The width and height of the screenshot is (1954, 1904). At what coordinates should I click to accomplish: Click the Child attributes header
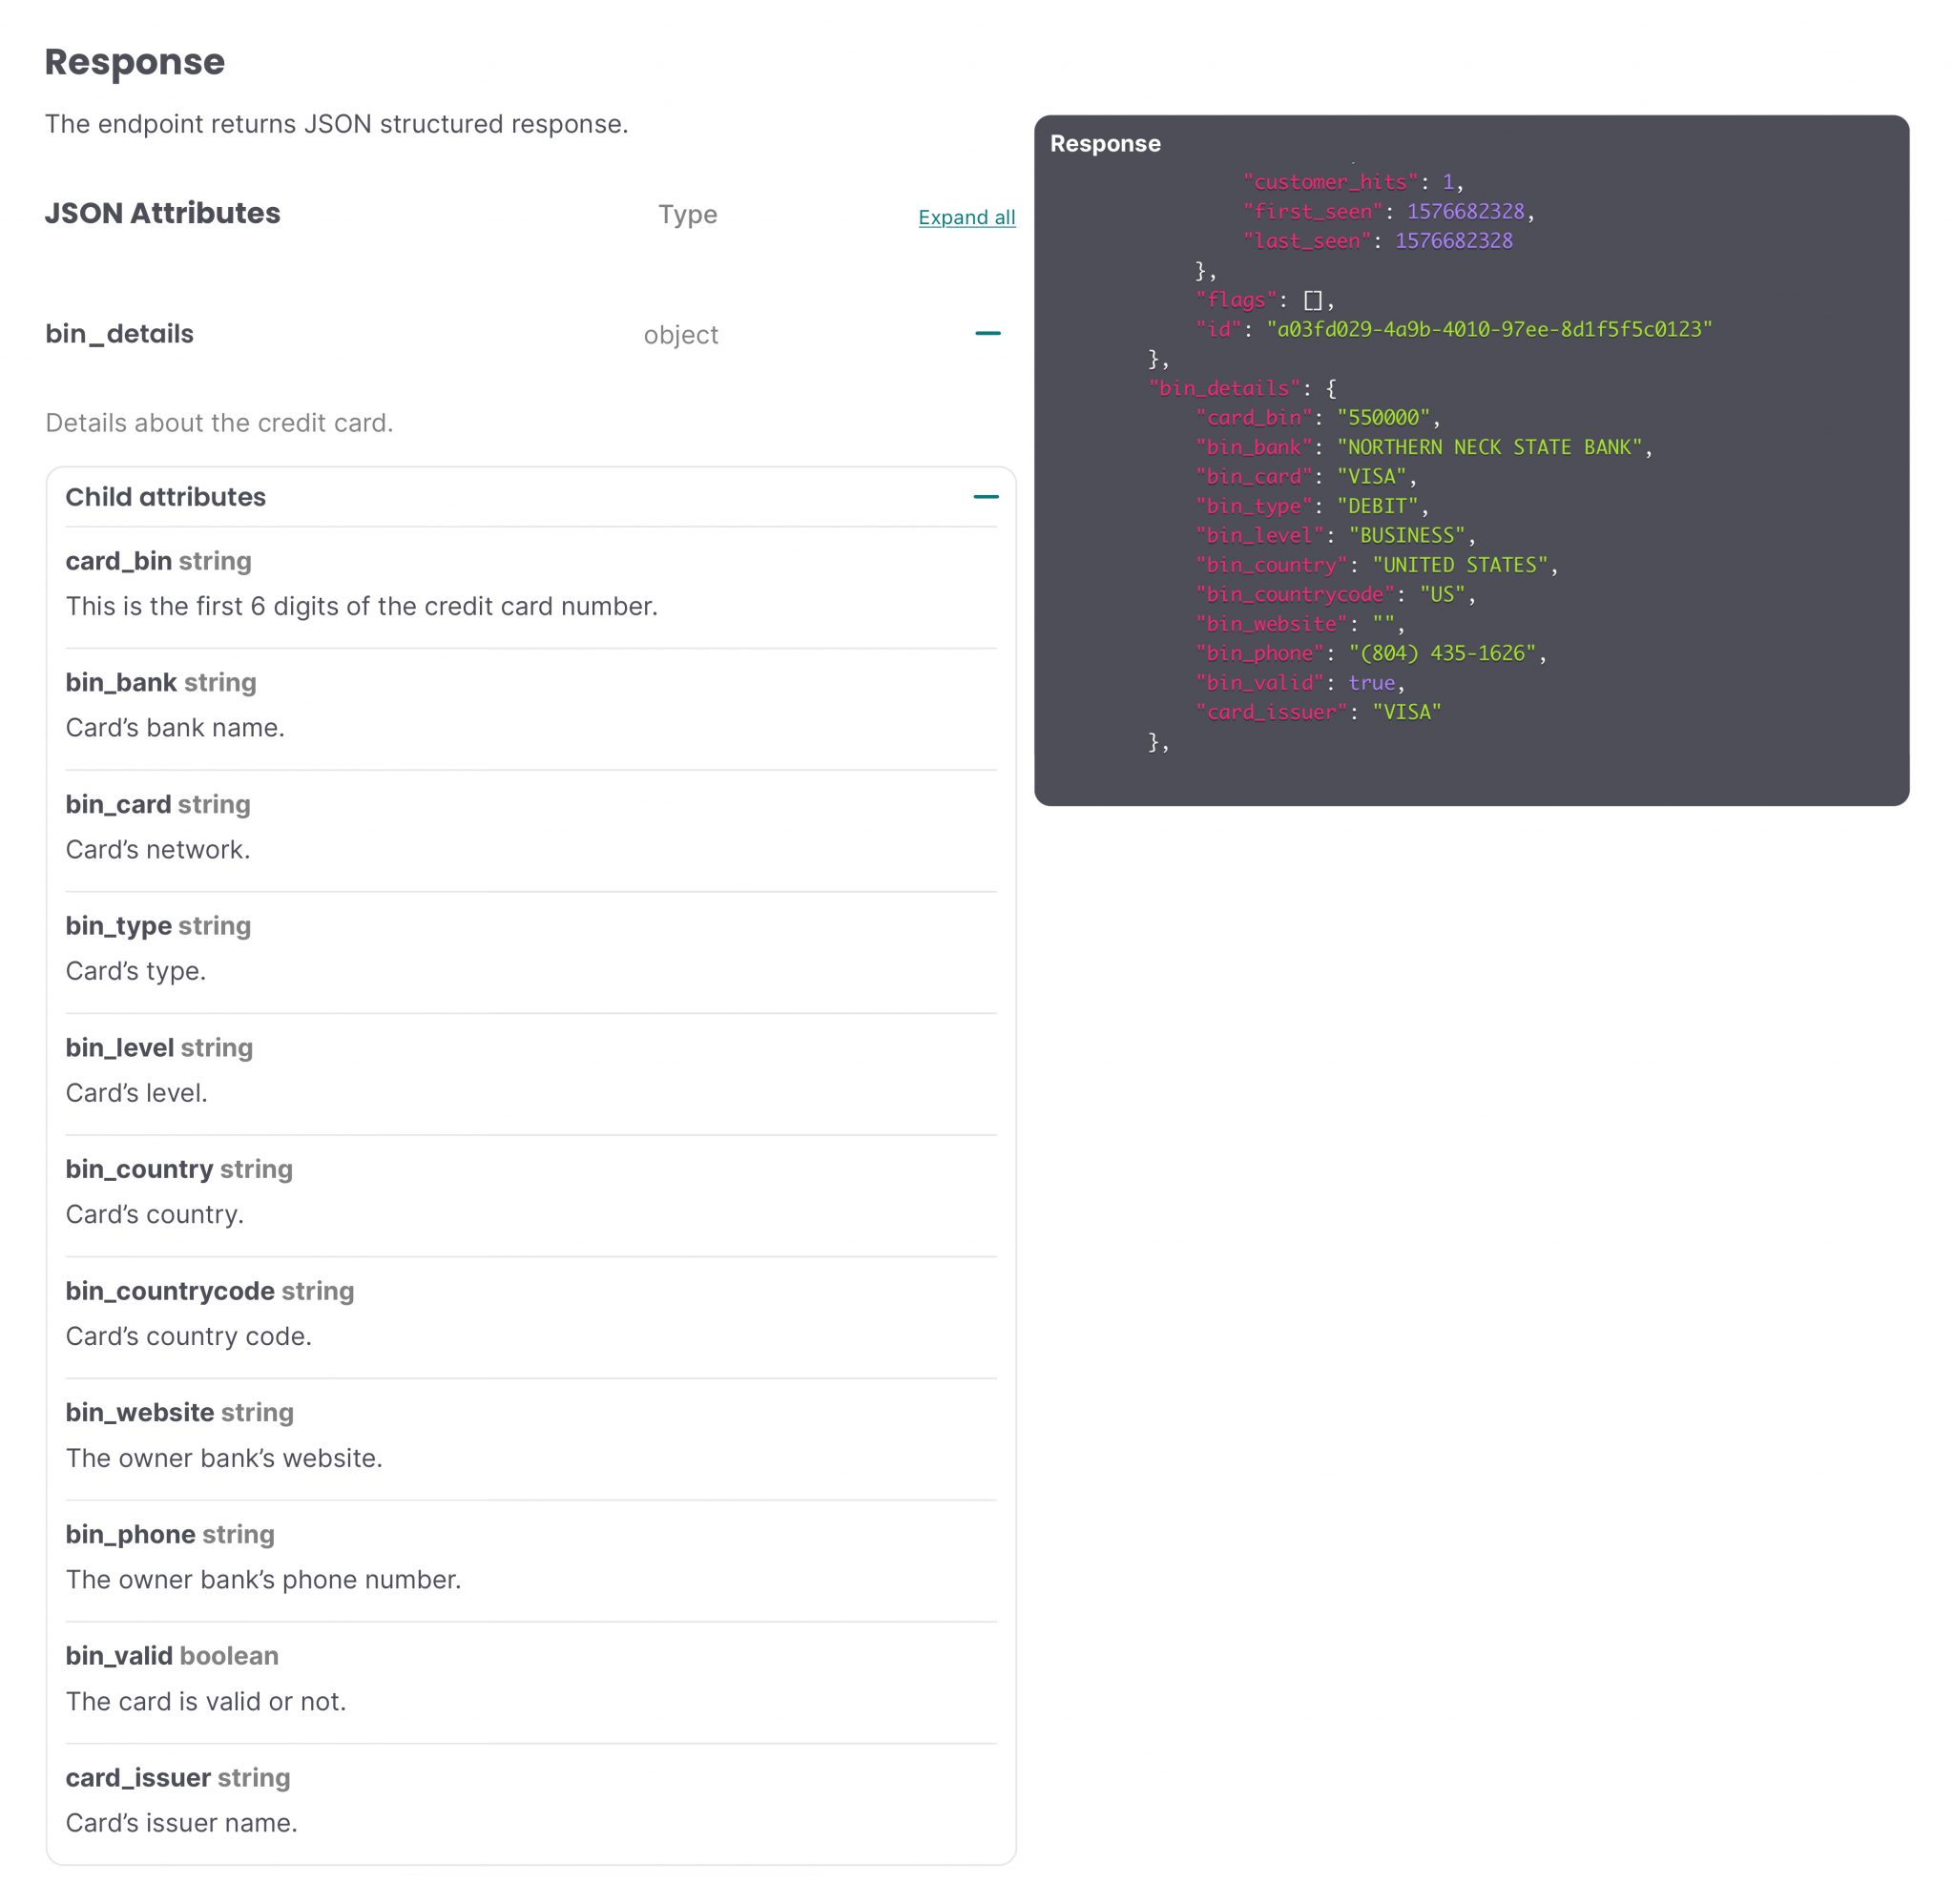pyautogui.click(x=166, y=497)
